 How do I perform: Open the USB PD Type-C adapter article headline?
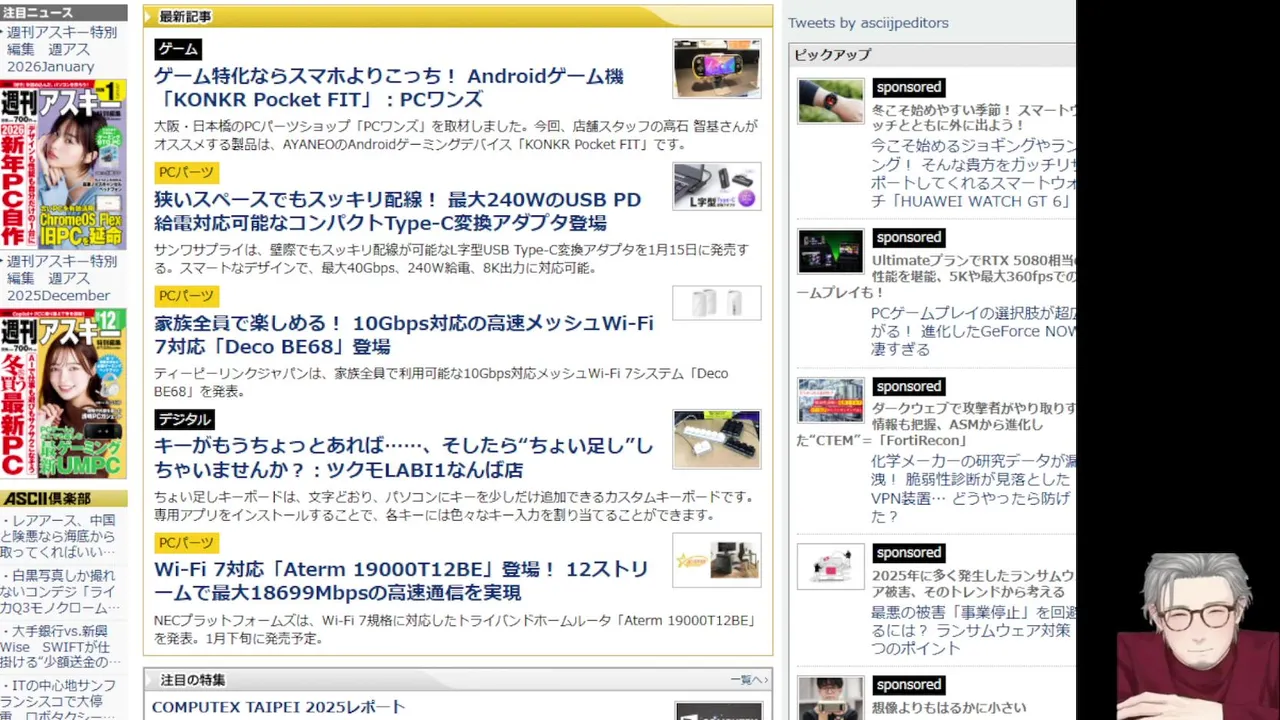pyautogui.click(x=398, y=211)
